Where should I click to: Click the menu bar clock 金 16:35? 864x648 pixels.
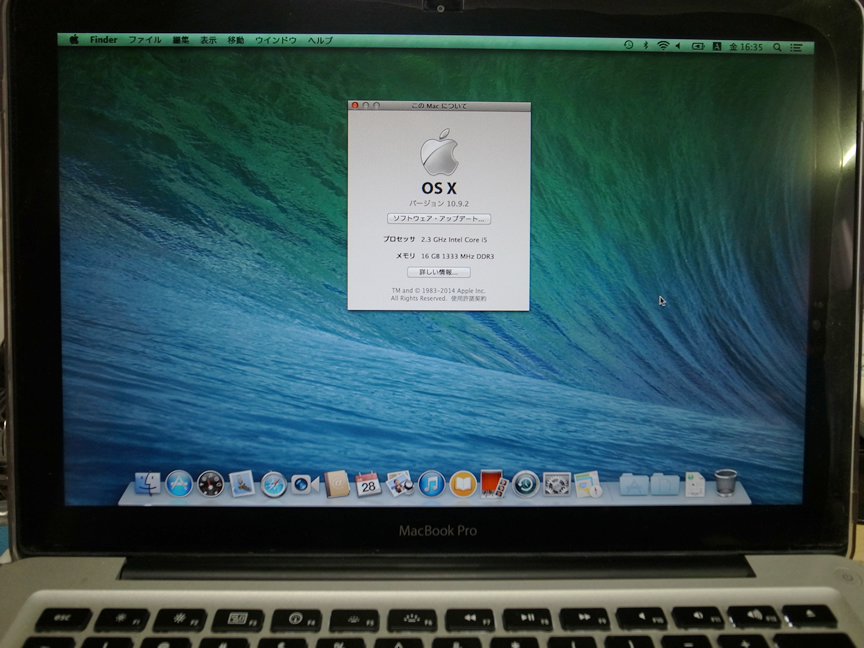pos(746,47)
